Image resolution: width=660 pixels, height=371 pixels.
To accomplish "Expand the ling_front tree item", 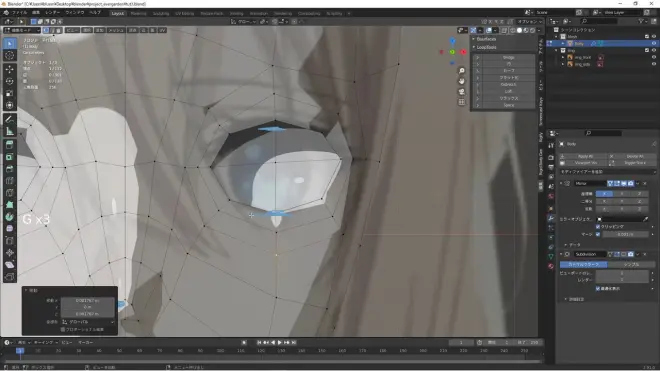I will click(563, 57).
